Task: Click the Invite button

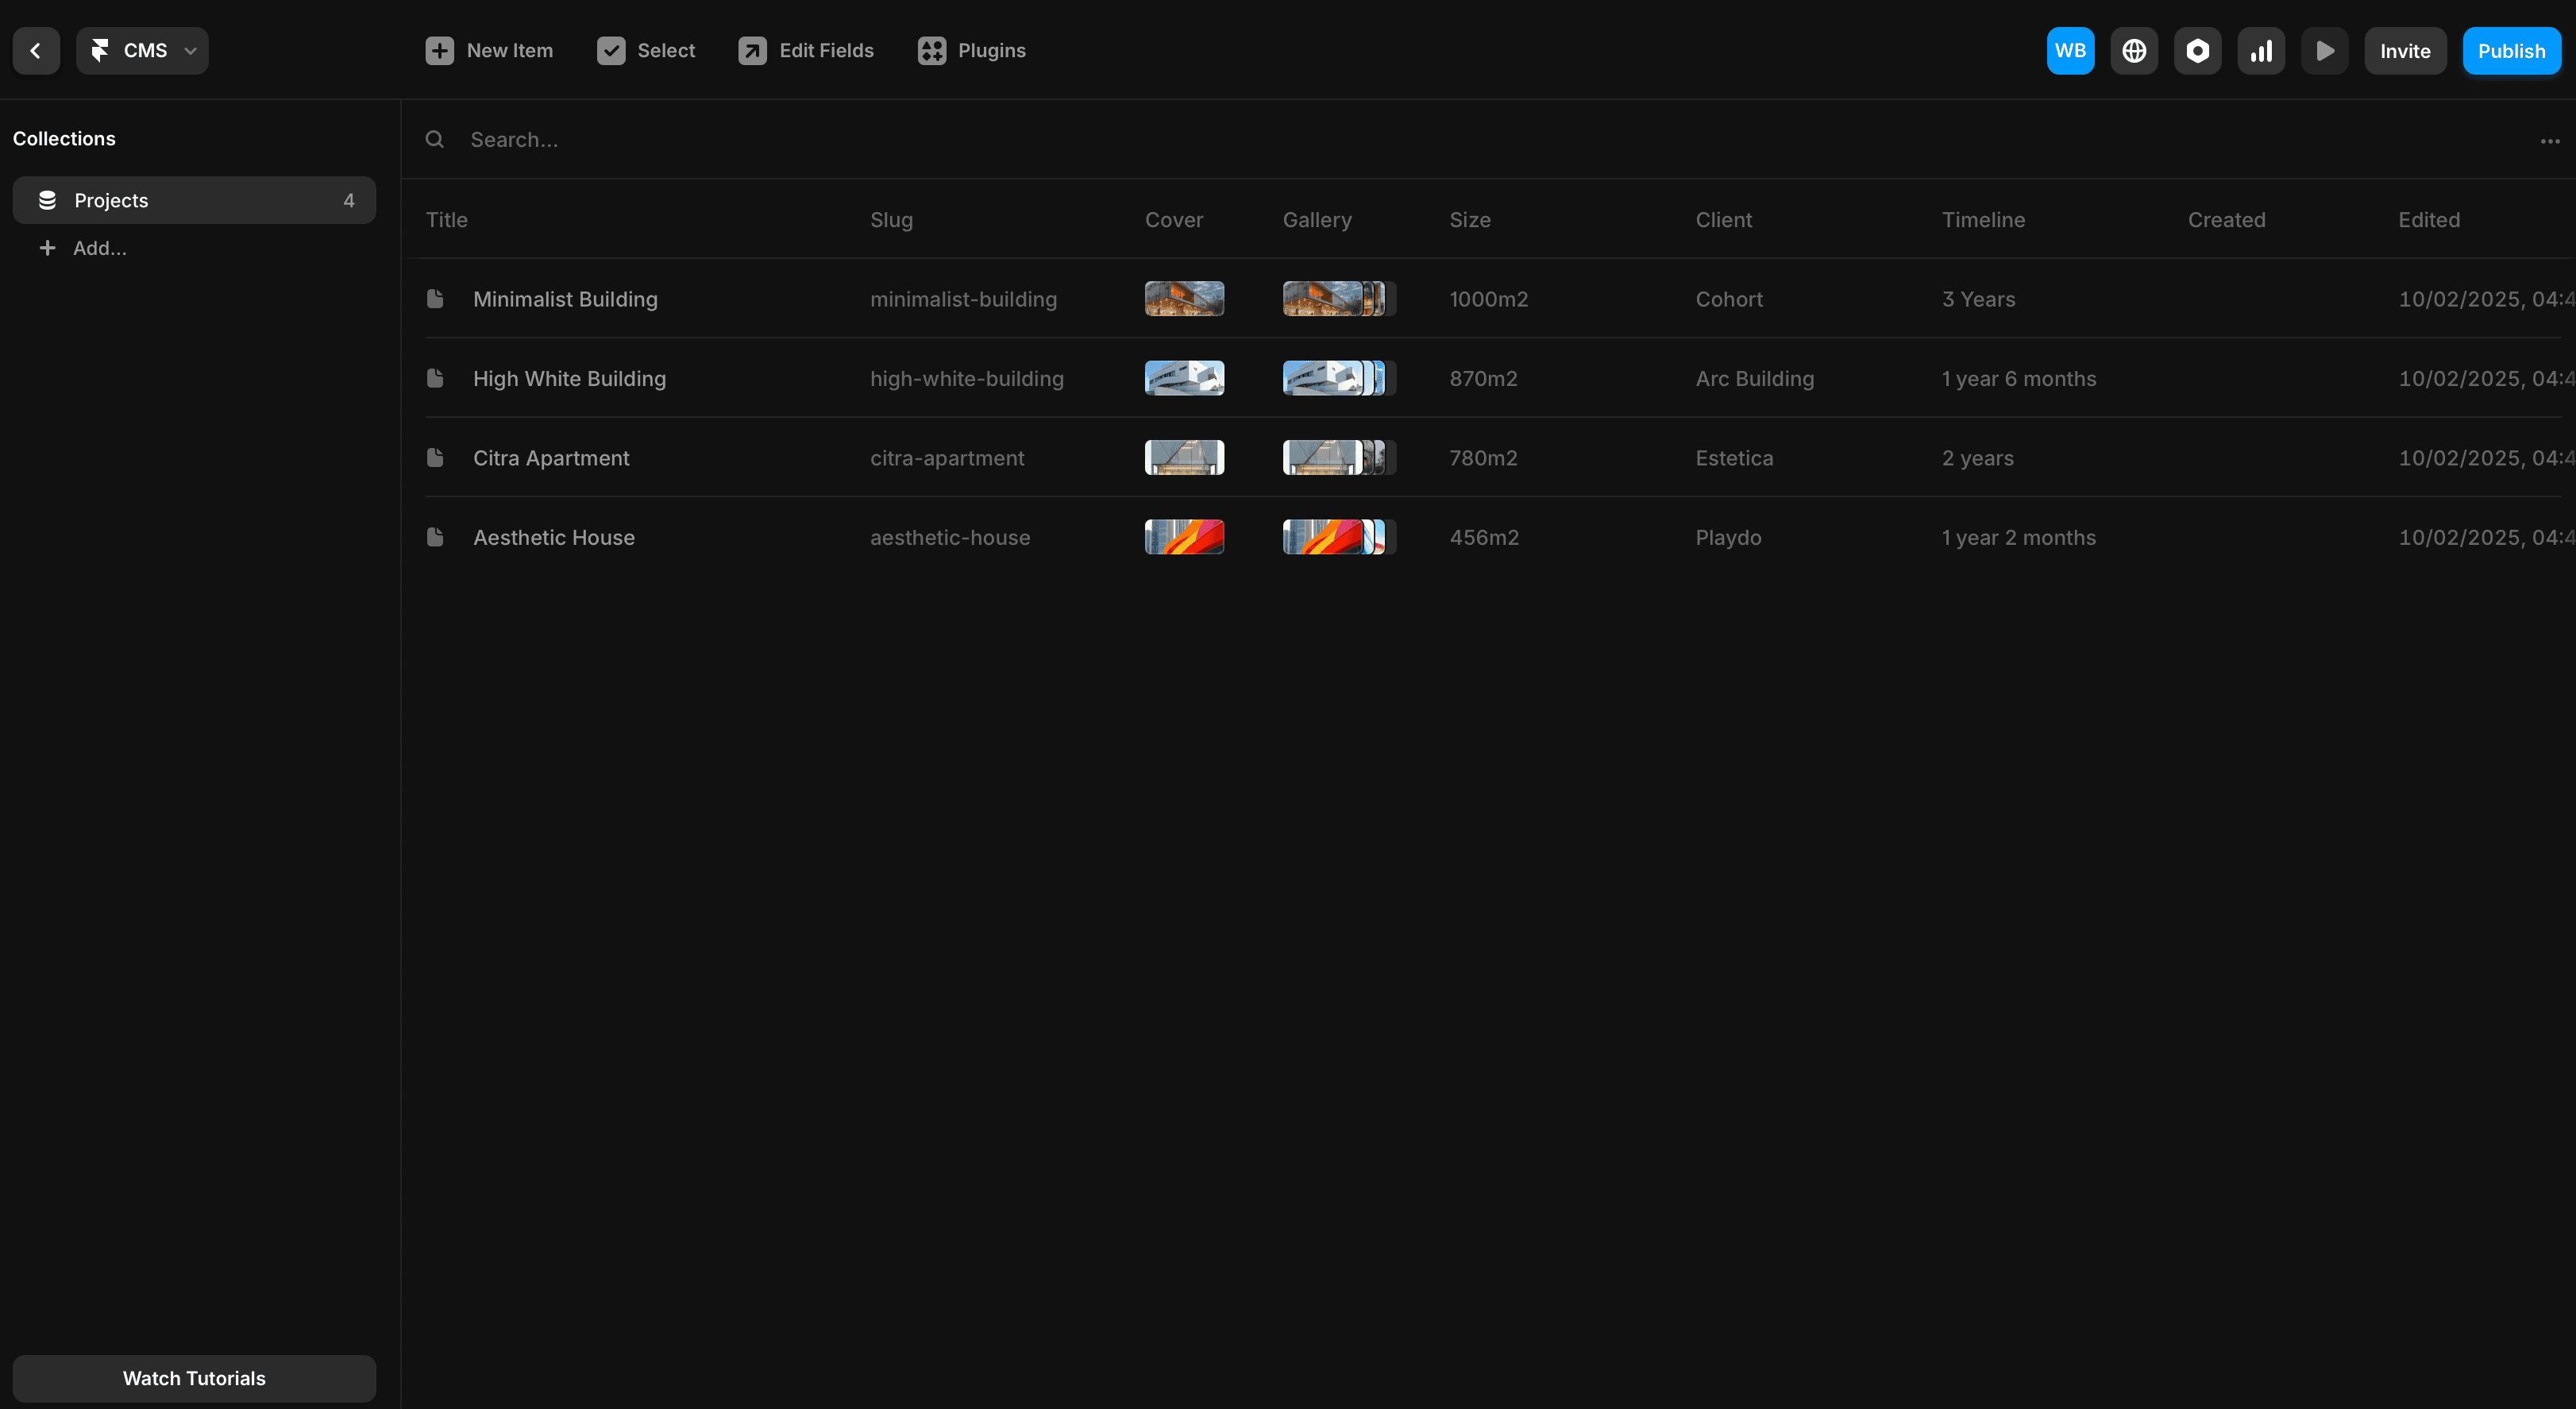Action: tap(2405, 51)
